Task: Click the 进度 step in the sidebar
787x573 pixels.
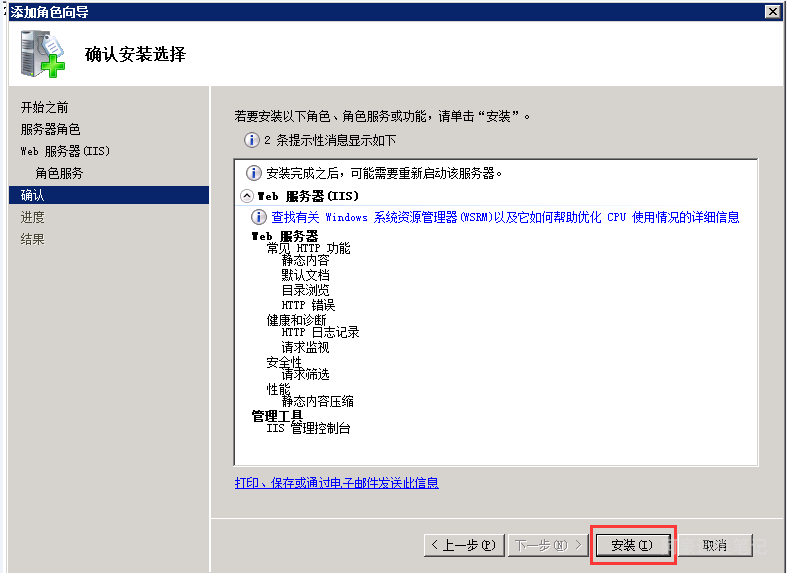Action: (33, 217)
